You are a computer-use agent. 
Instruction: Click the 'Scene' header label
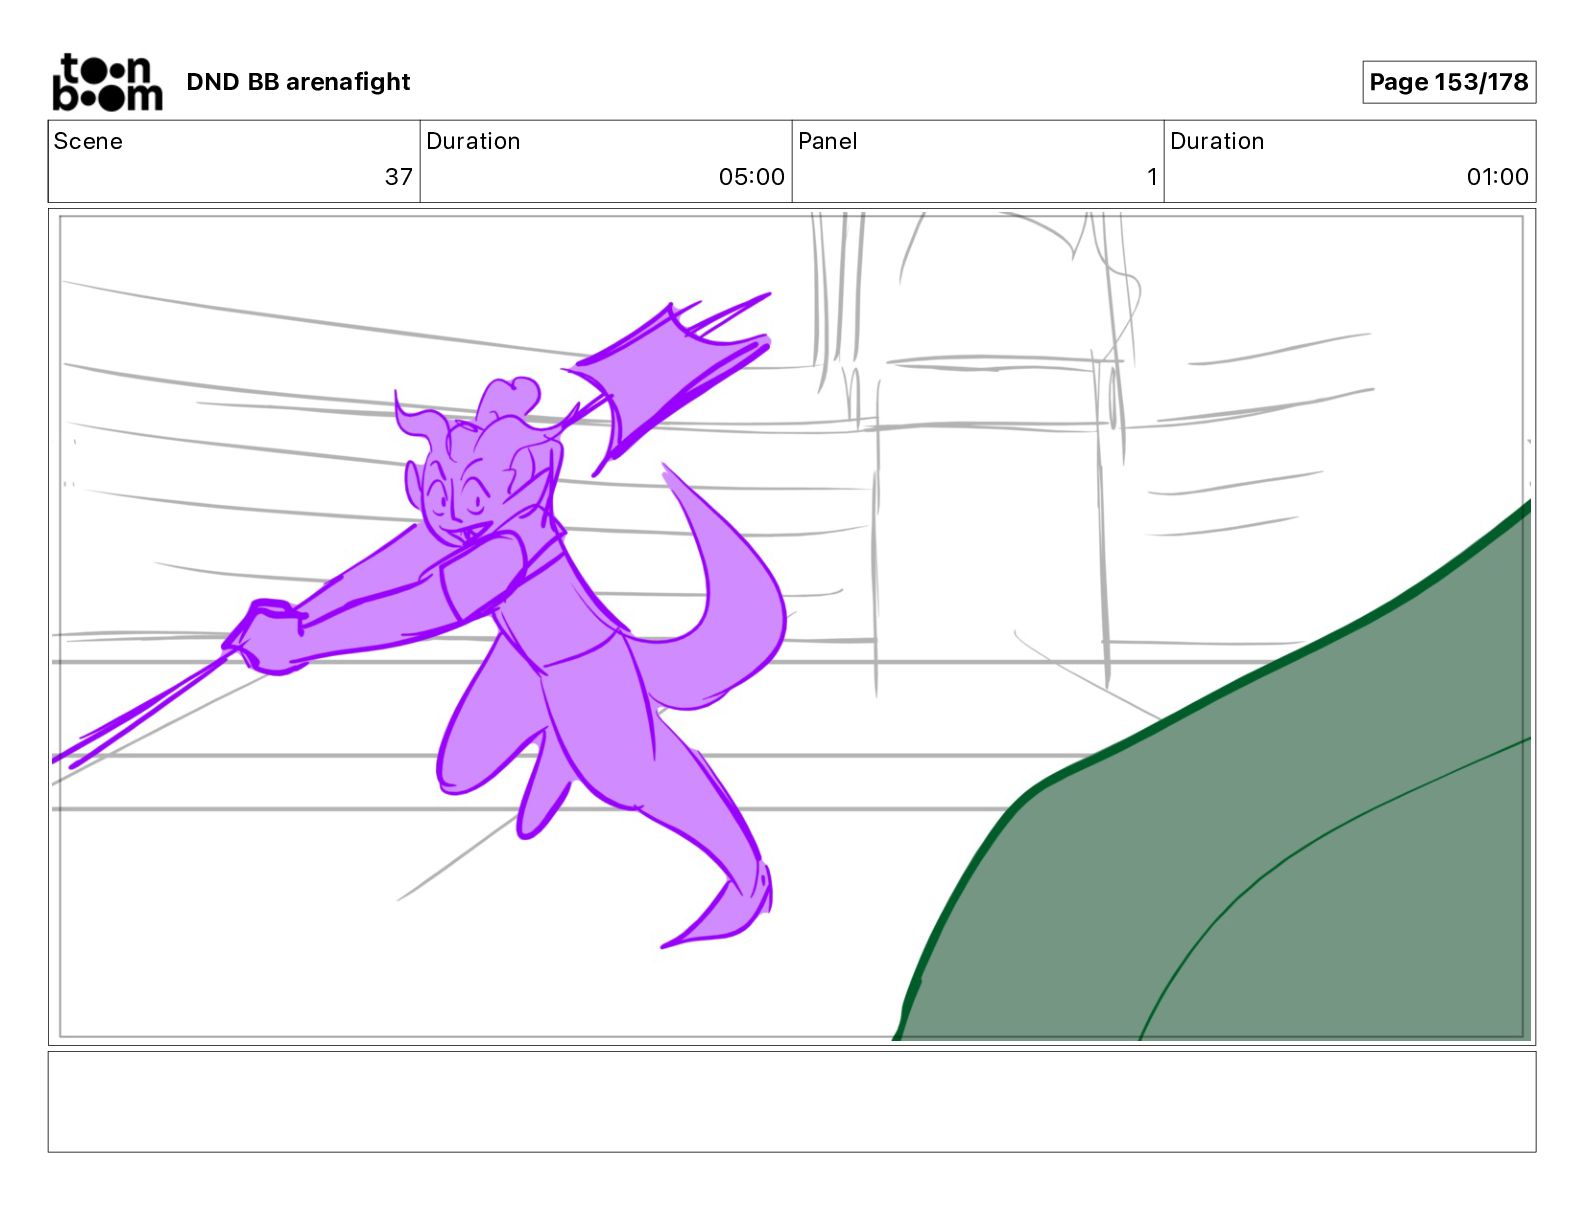click(x=88, y=141)
